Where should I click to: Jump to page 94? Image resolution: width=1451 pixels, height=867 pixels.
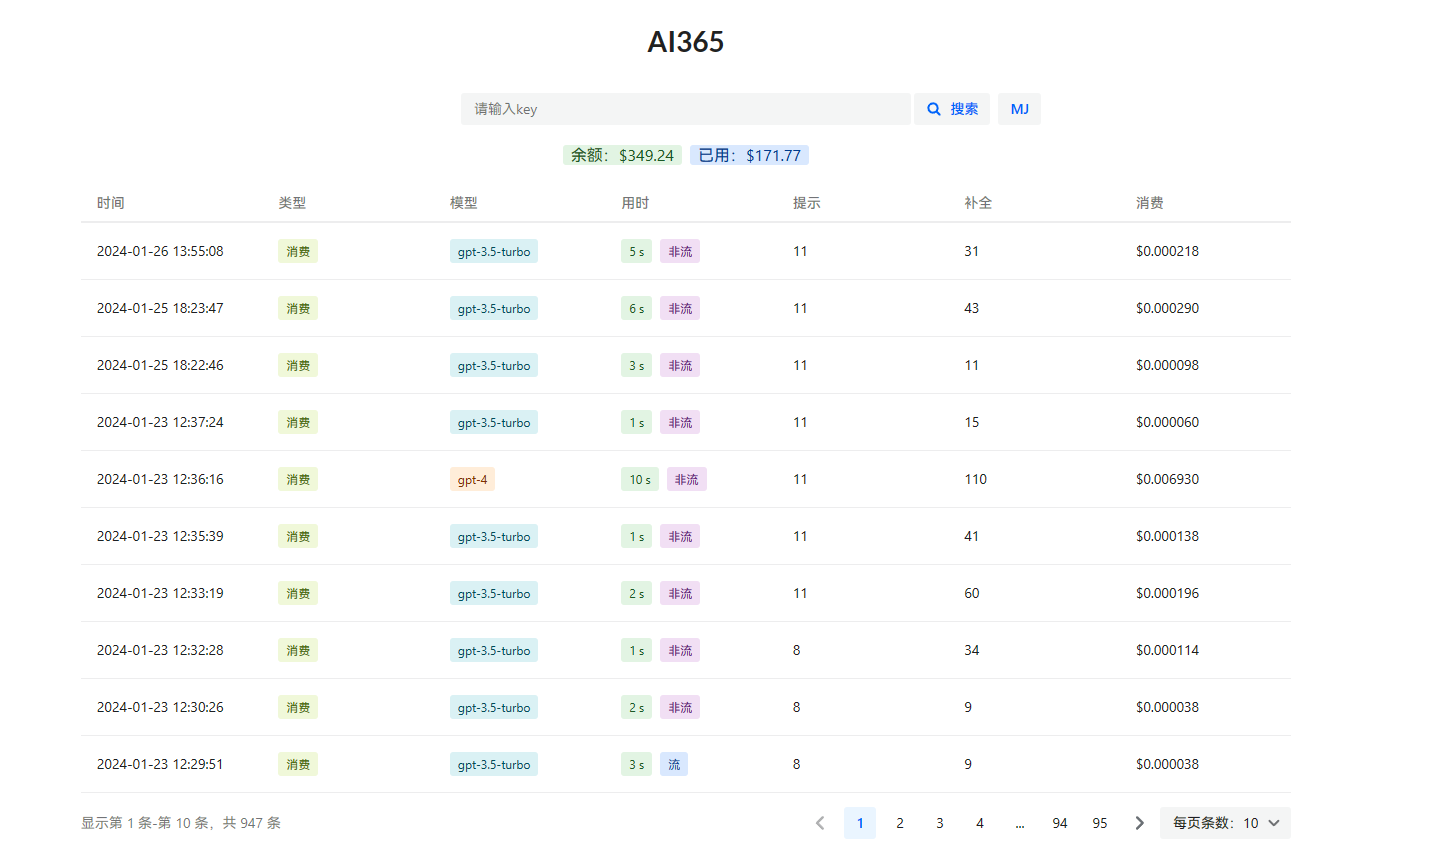tap(1060, 823)
